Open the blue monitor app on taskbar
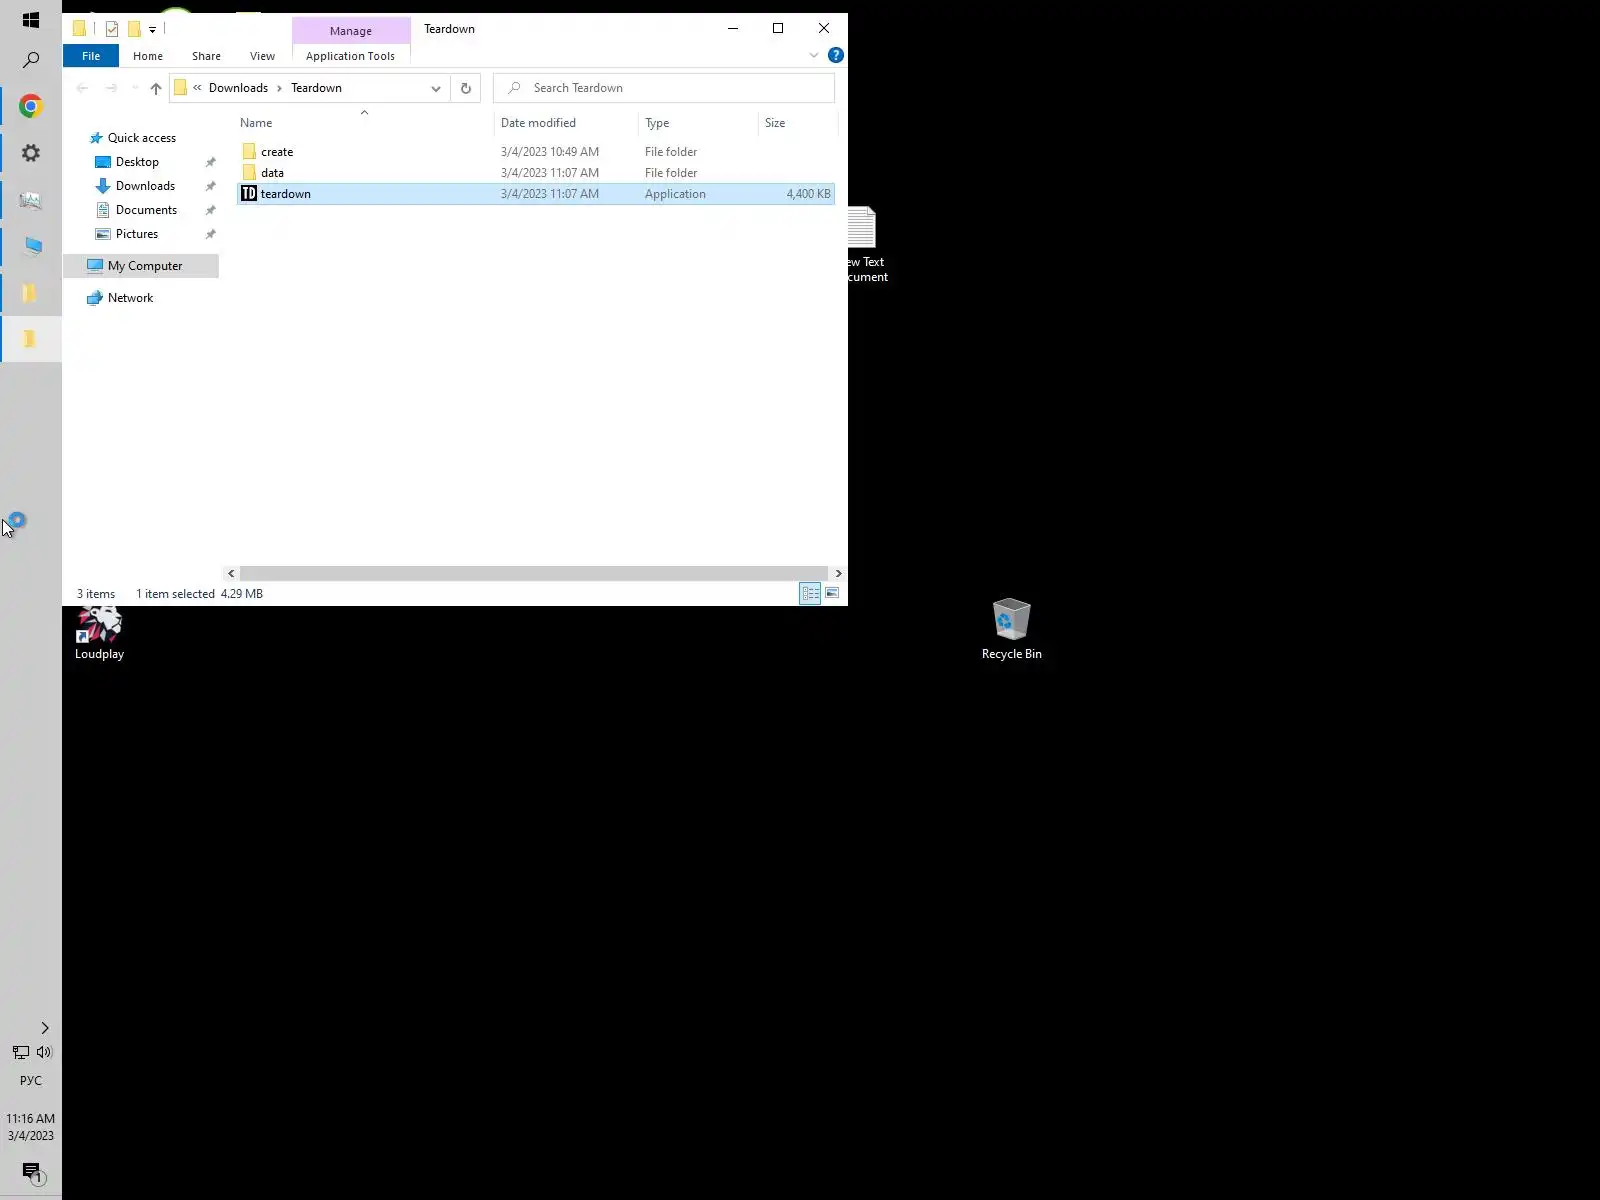This screenshot has width=1600, height=1200. (33, 246)
